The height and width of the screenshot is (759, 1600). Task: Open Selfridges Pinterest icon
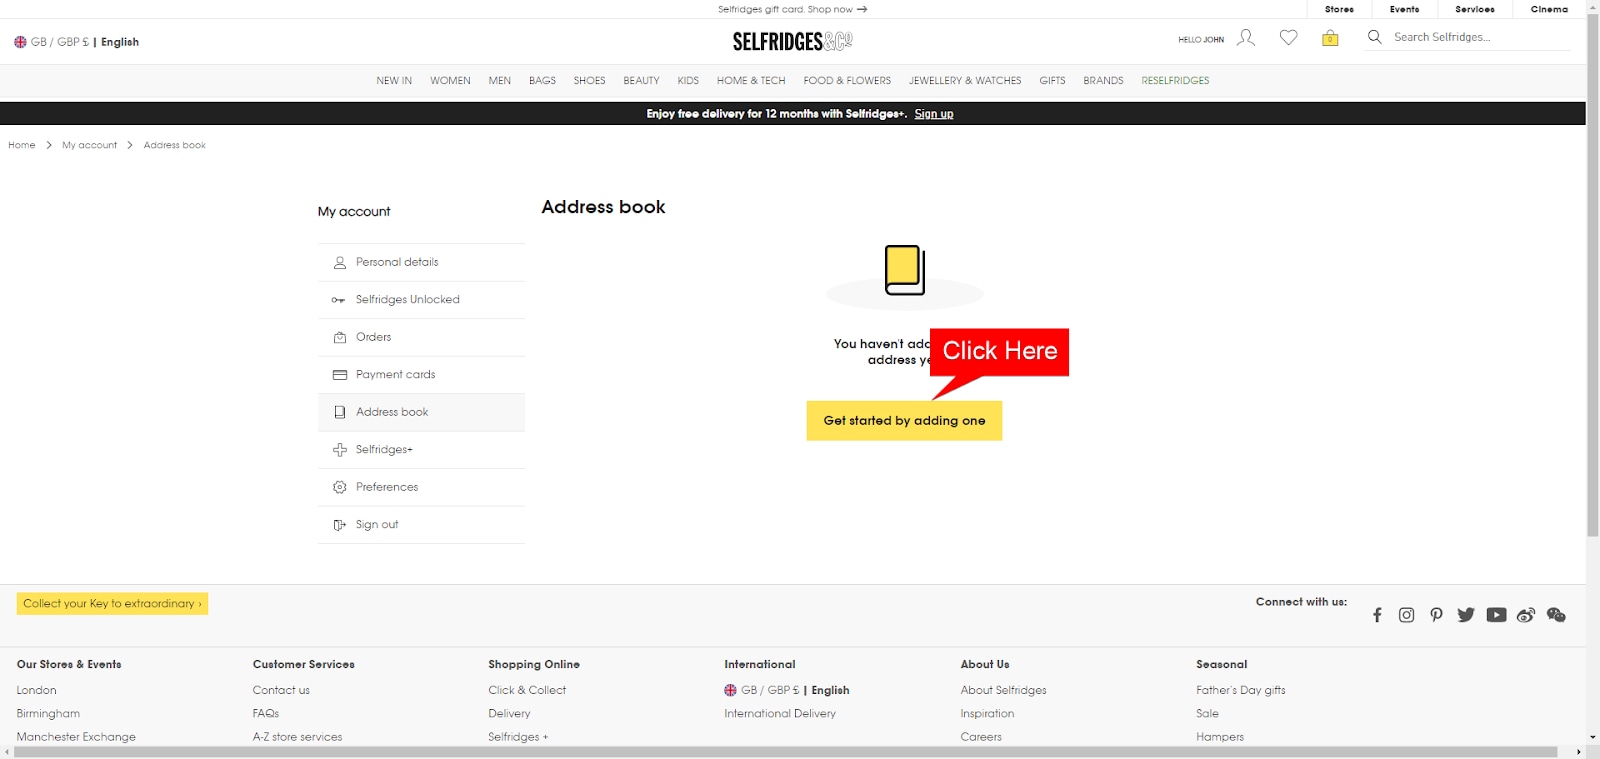point(1436,615)
